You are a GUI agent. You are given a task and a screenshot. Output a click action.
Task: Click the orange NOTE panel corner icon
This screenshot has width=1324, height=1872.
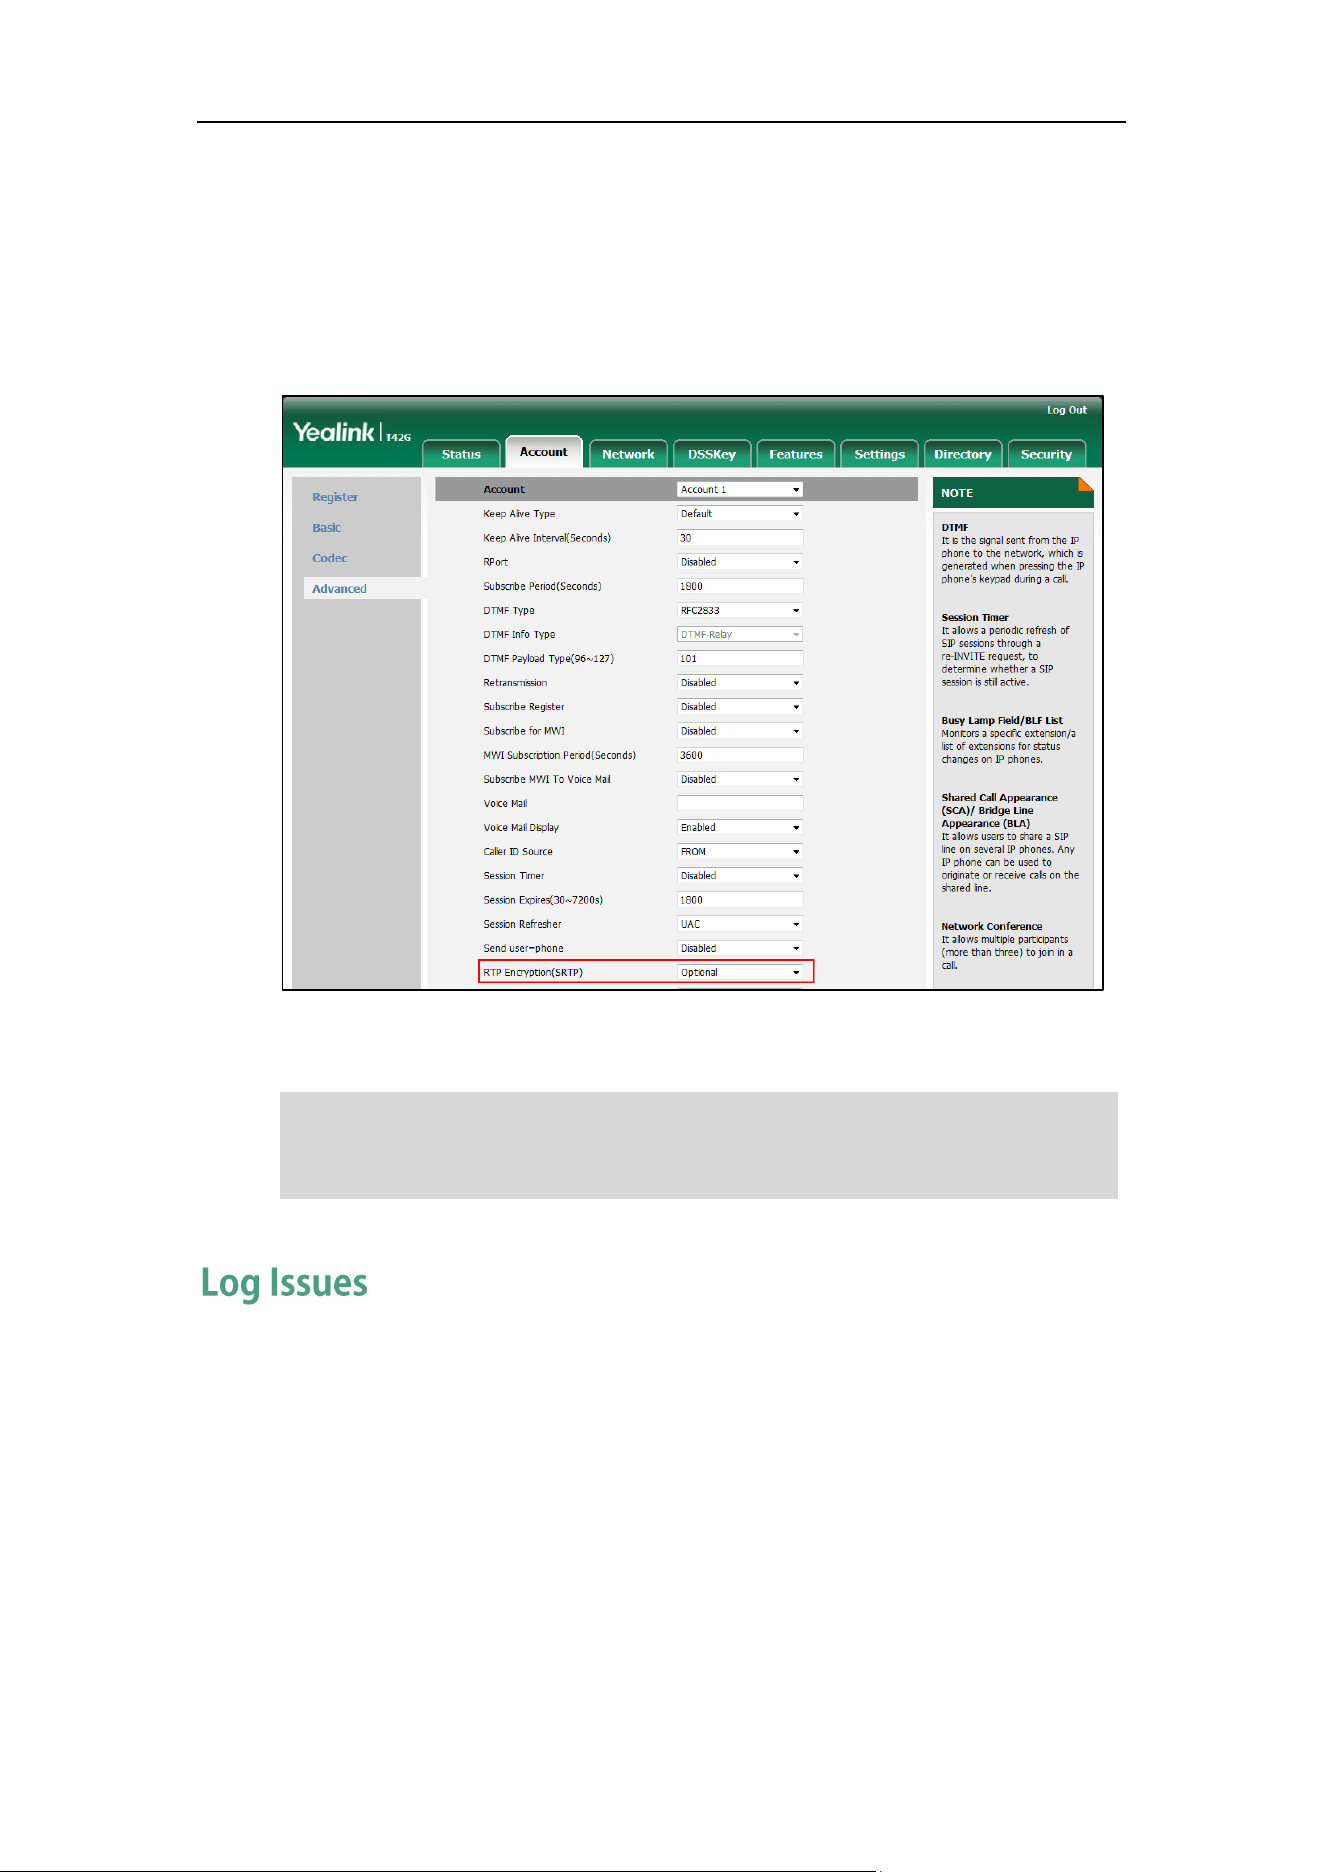click(1086, 485)
